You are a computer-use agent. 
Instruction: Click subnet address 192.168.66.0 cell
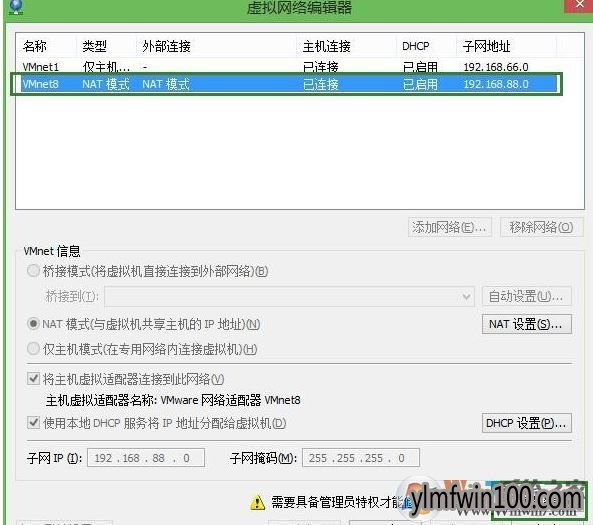(496, 67)
